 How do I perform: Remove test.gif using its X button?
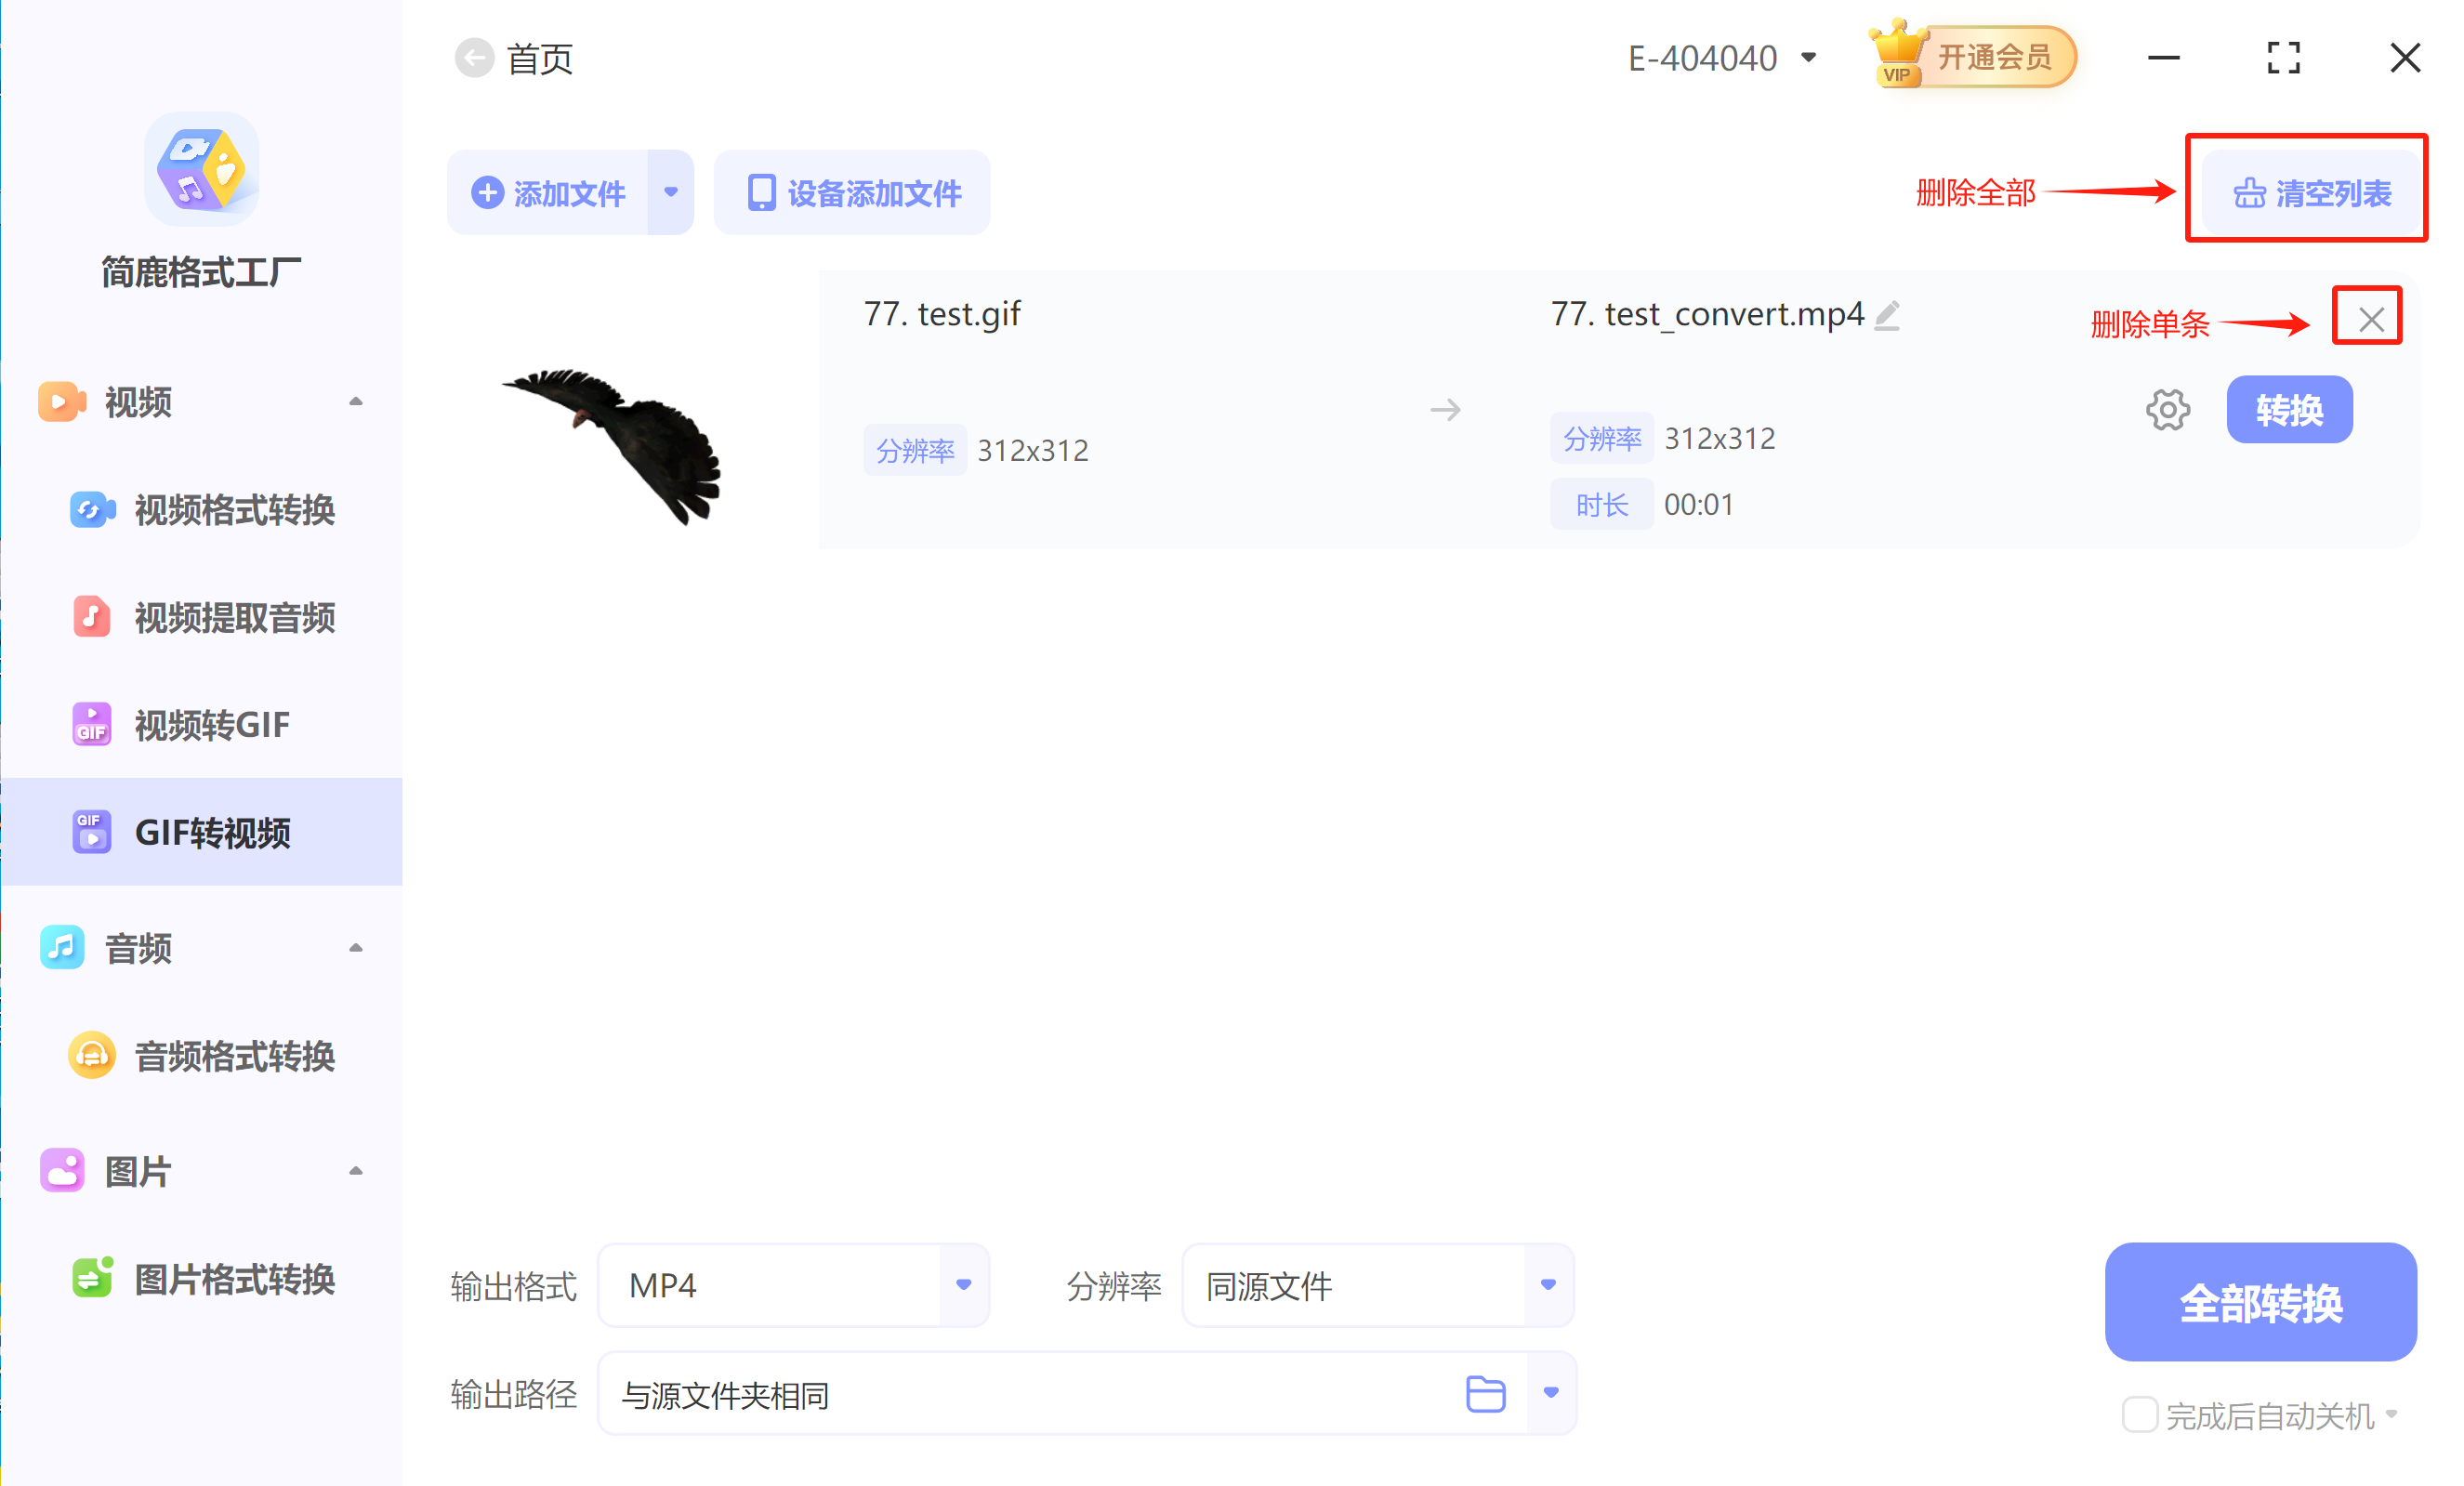[x=2368, y=318]
